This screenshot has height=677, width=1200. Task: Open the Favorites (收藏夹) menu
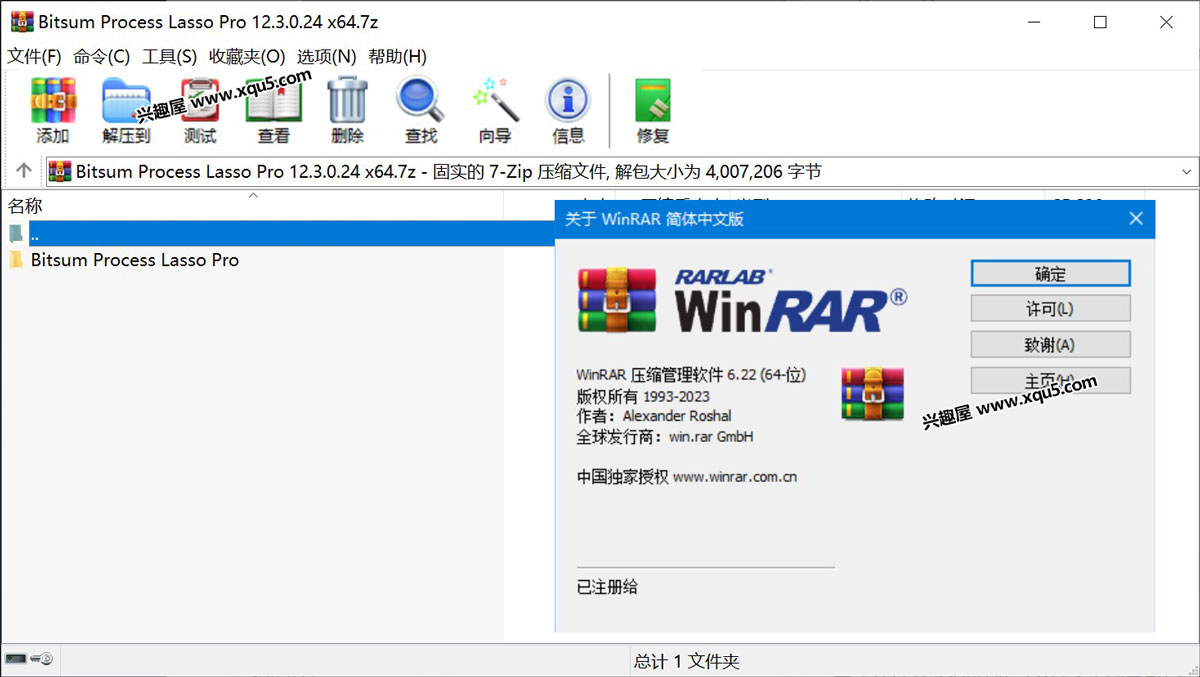click(247, 56)
